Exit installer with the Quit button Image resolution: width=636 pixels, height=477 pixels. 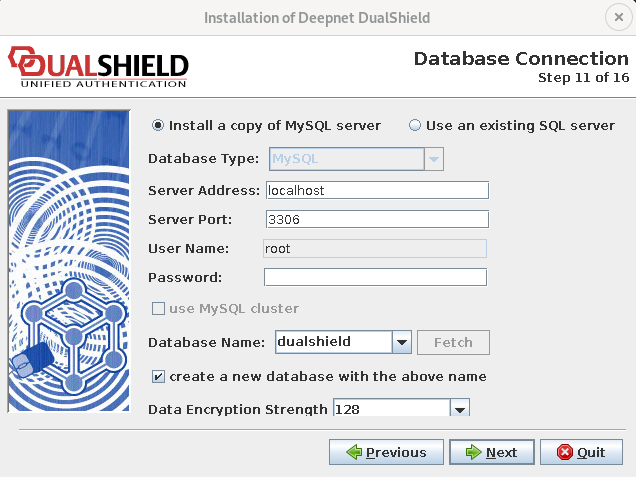581,452
